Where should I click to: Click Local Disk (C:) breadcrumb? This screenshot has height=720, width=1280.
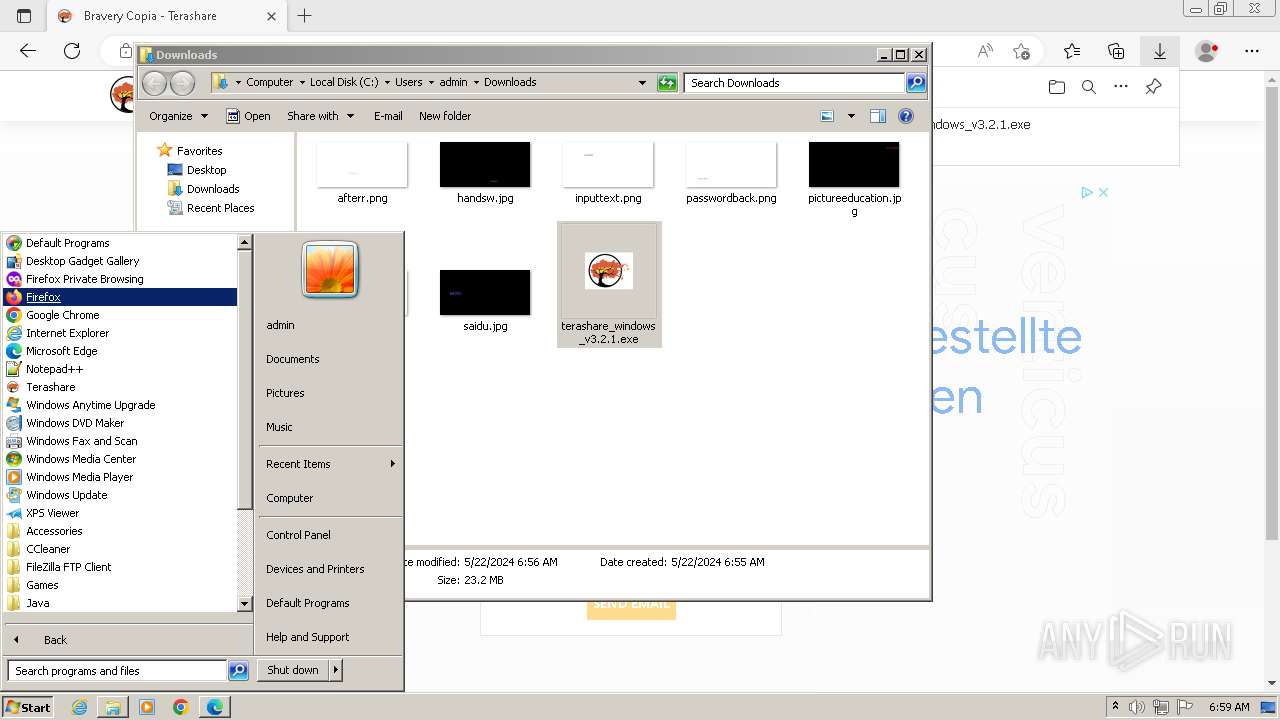[344, 82]
